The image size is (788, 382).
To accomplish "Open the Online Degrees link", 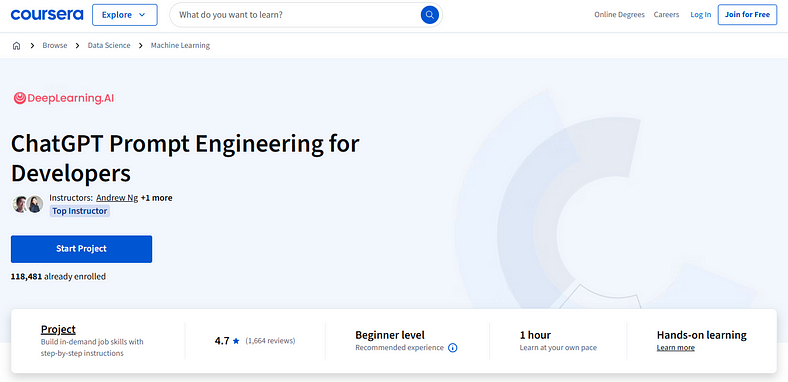I will pyautogui.click(x=619, y=15).
